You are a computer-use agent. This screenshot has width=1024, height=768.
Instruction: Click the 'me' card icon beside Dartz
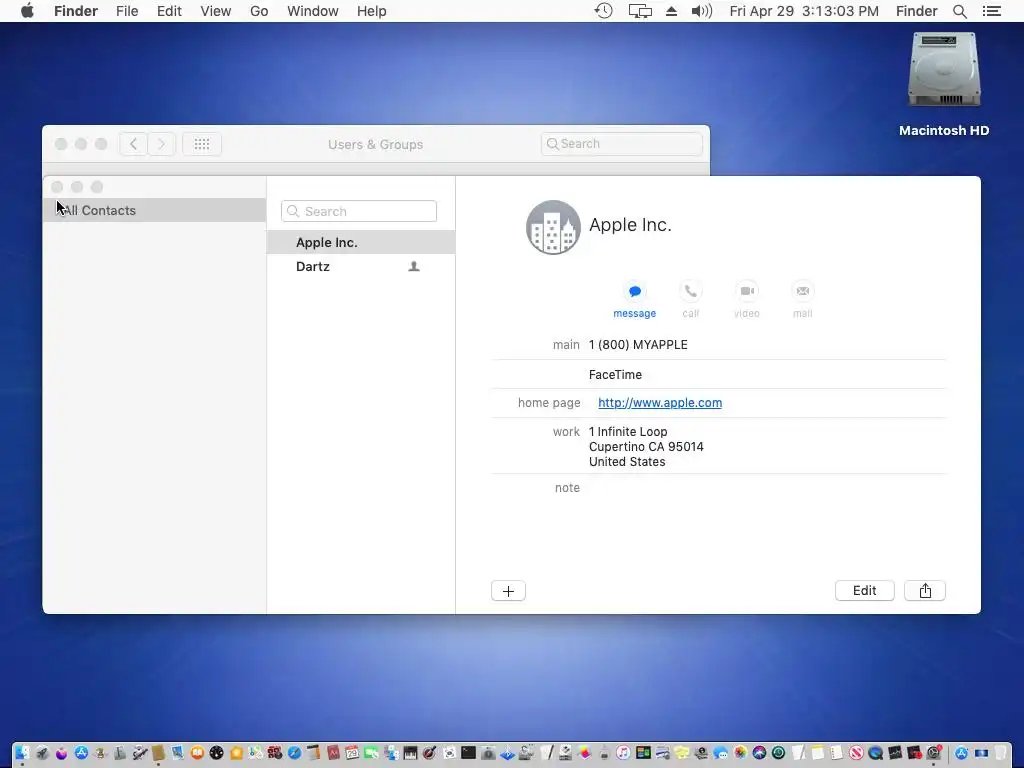point(413,266)
